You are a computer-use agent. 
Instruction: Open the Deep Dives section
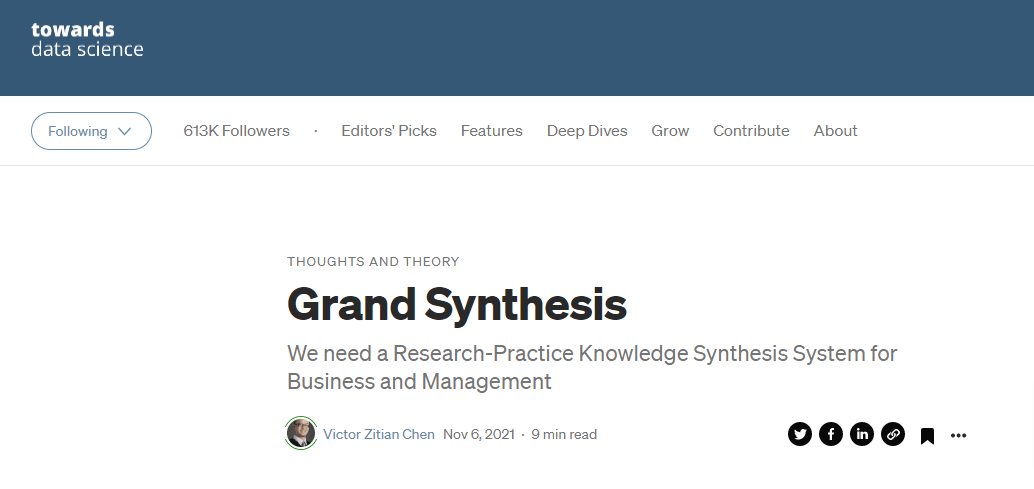pos(587,131)
